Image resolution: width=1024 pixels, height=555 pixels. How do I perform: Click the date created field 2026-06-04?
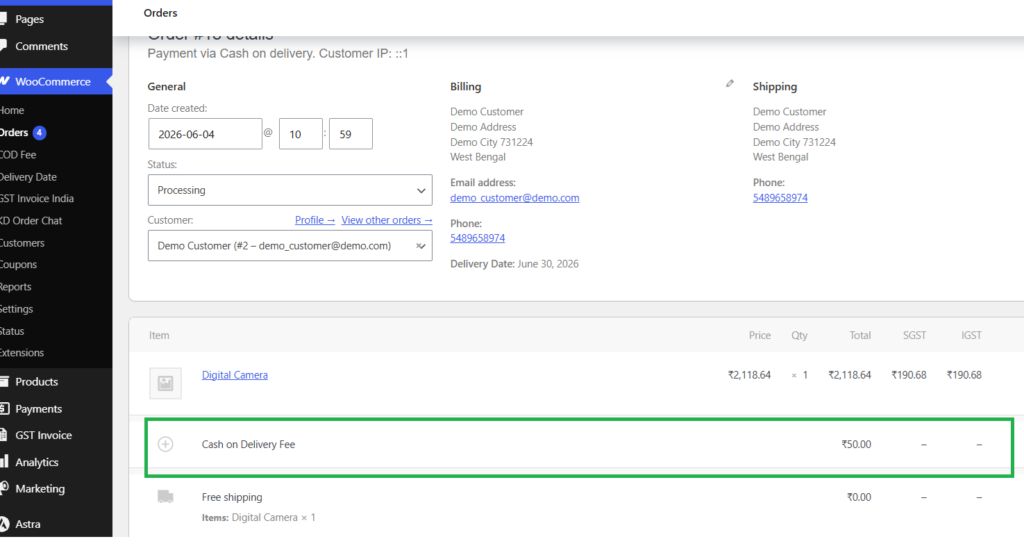(x=205, y=134)
